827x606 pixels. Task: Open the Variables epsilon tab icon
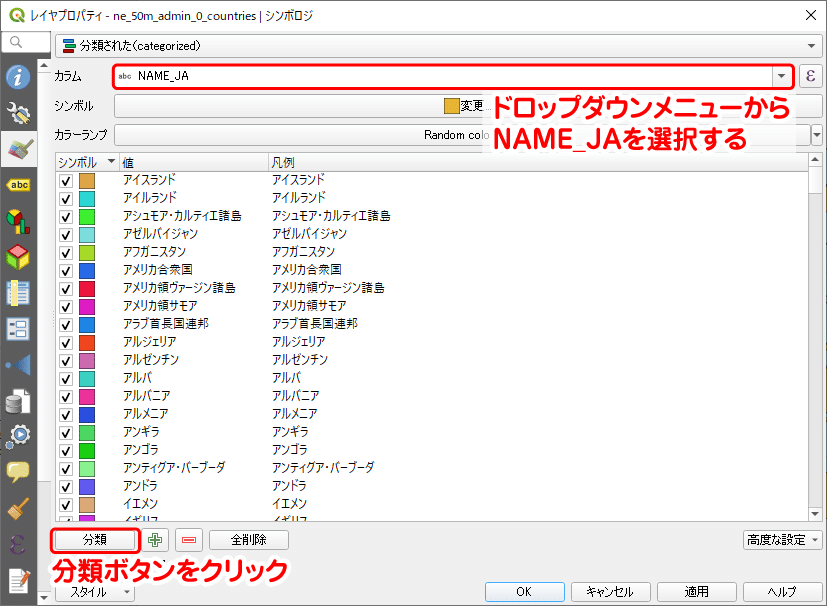click(18, 544)
